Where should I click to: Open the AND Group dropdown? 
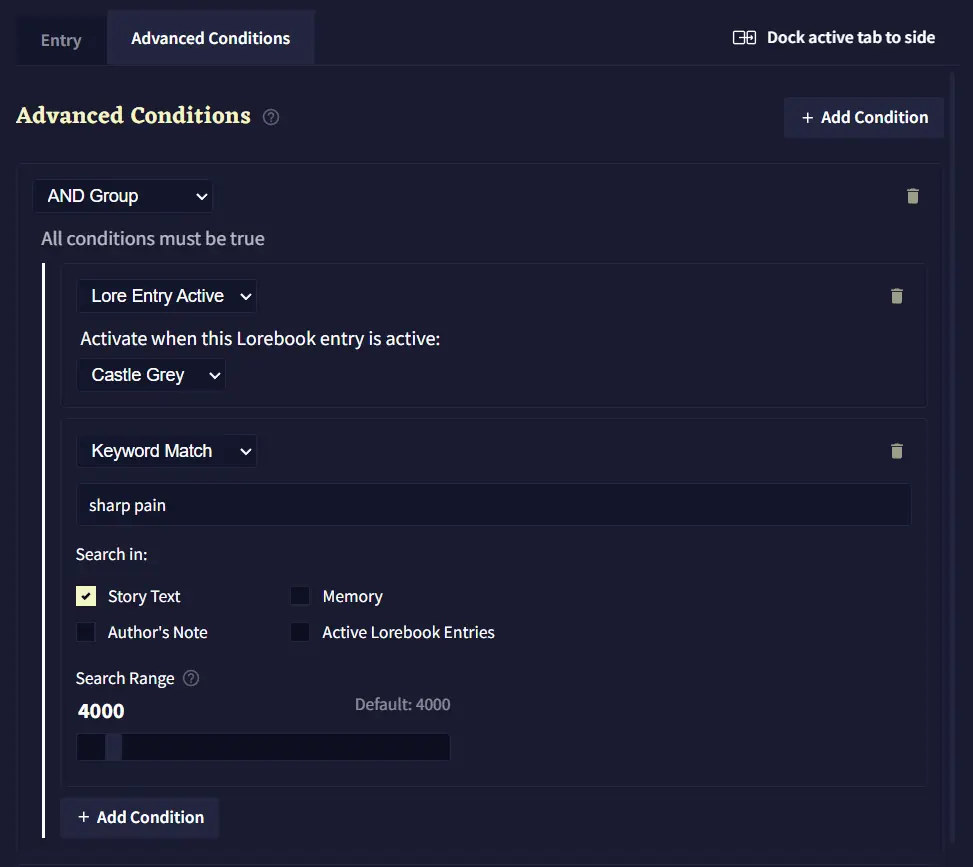[x=123, y=196]
